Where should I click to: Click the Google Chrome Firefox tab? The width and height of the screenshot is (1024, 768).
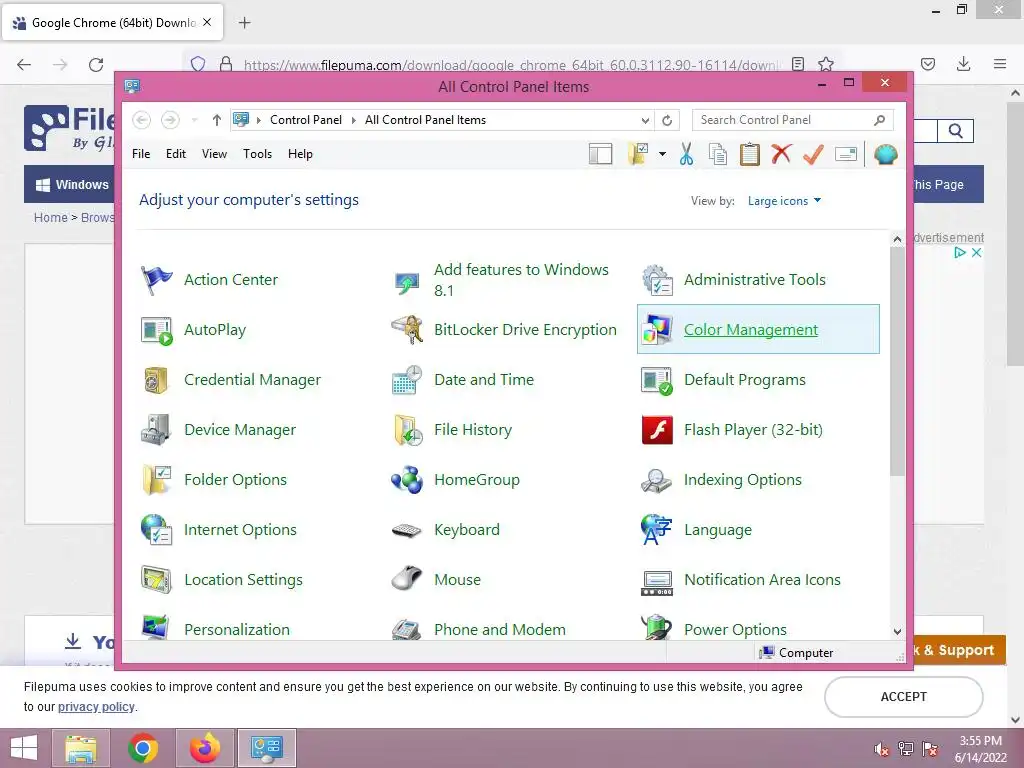(112, 23)
